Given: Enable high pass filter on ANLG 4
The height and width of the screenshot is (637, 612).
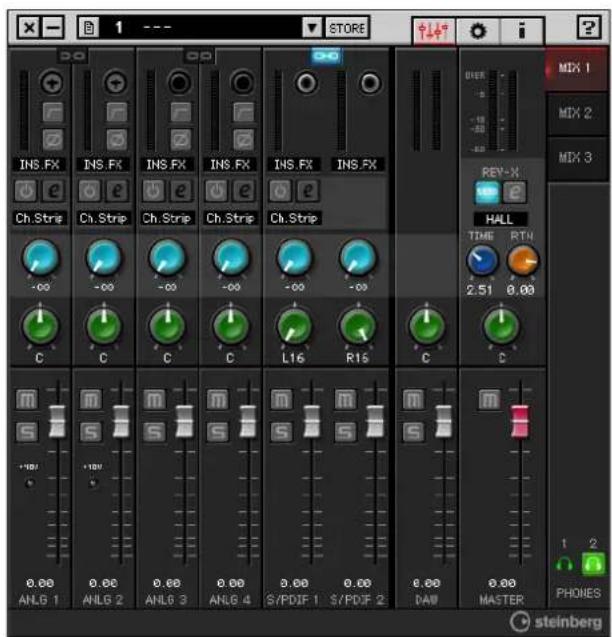Looking at the screenshot, I should pos(244,112).
